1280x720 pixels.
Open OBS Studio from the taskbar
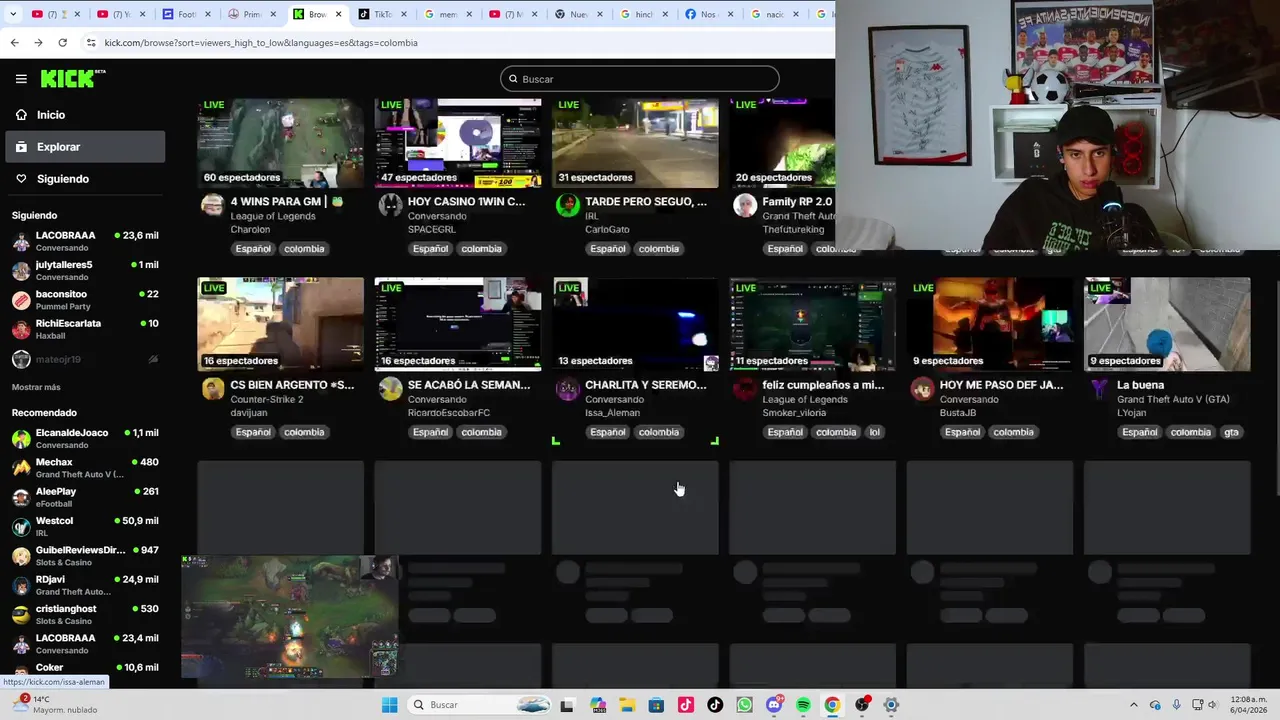coord(862,705)
